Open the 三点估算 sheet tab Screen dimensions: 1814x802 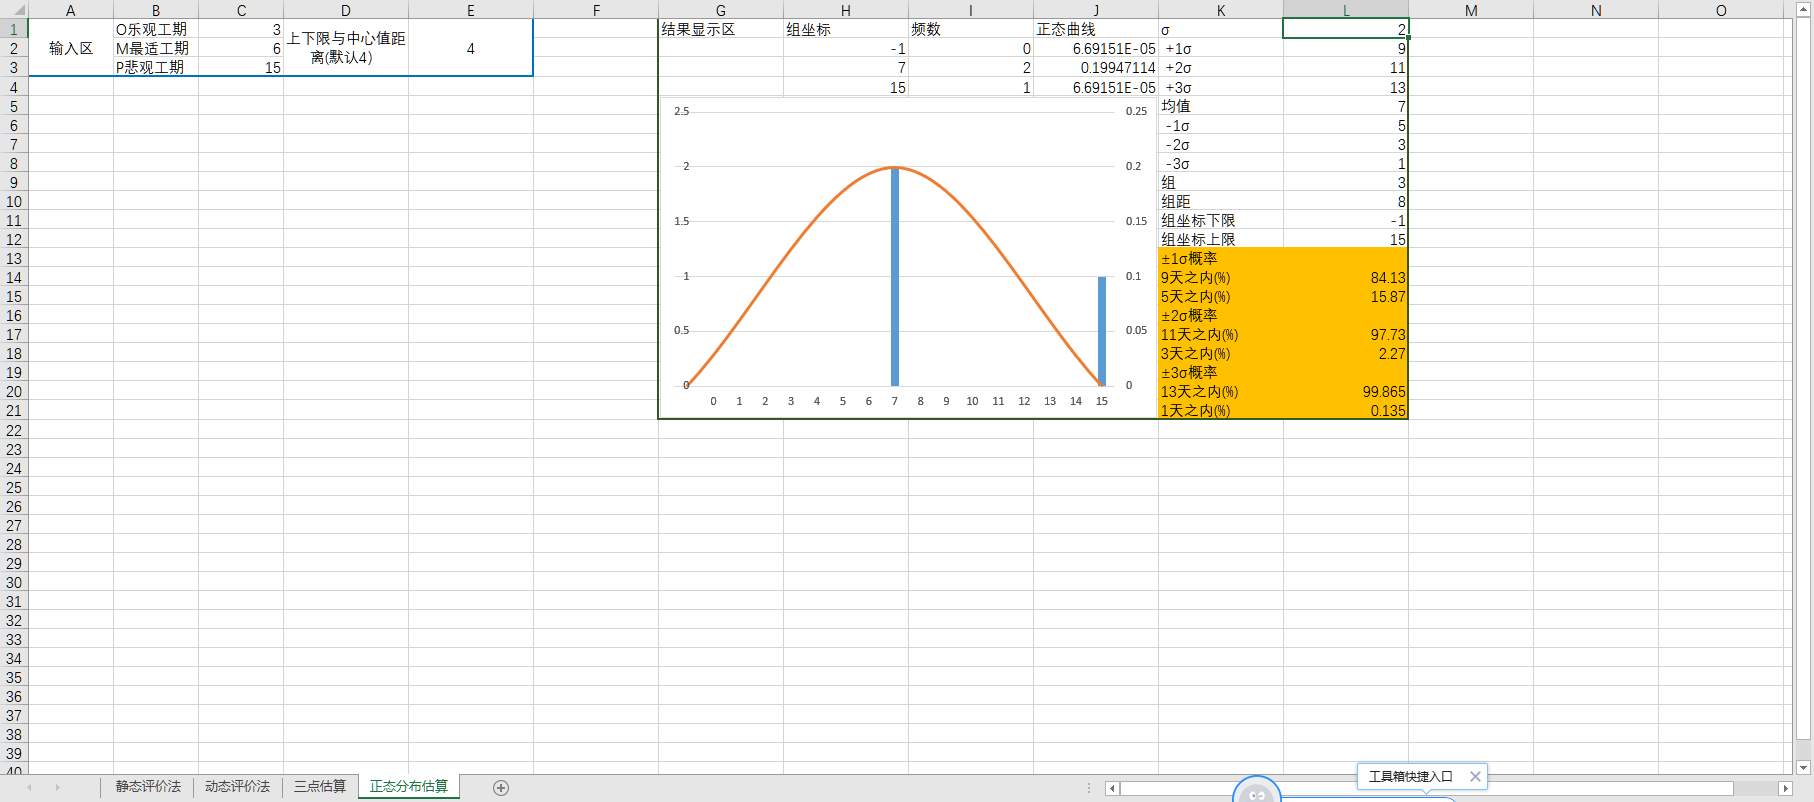[x=320, y=787]
